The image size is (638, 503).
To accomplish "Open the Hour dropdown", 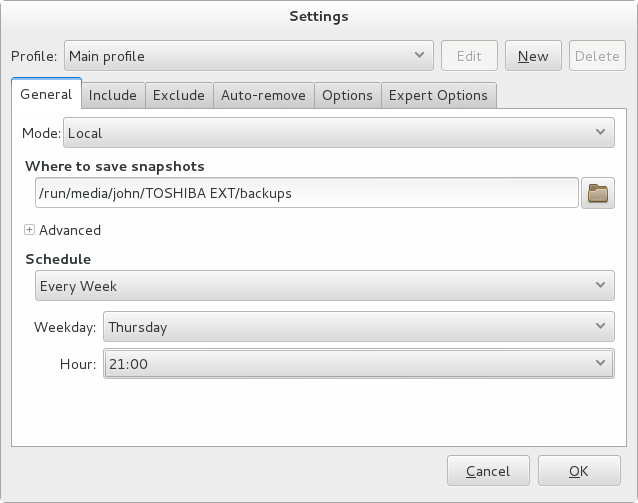I will [x=358, y=364].
